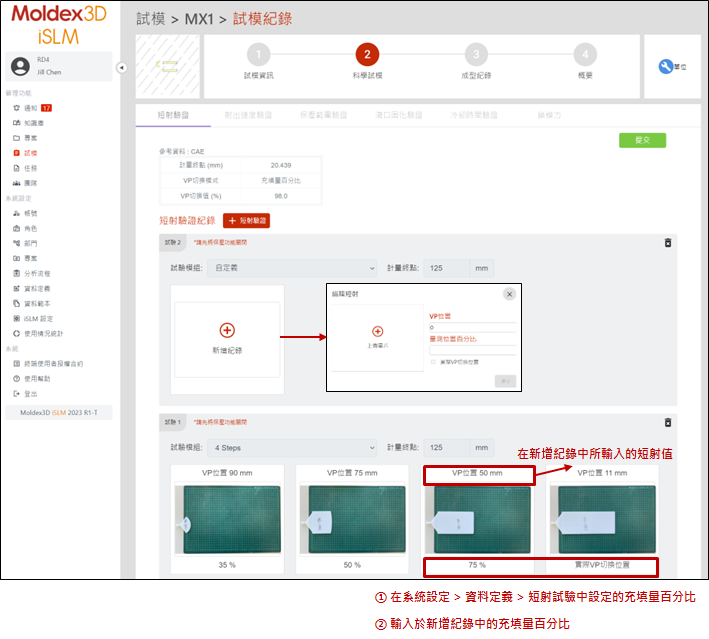Screen dimensions: 709x639
Task: Open 使用幫助 help item
Action: coord(32,379)
